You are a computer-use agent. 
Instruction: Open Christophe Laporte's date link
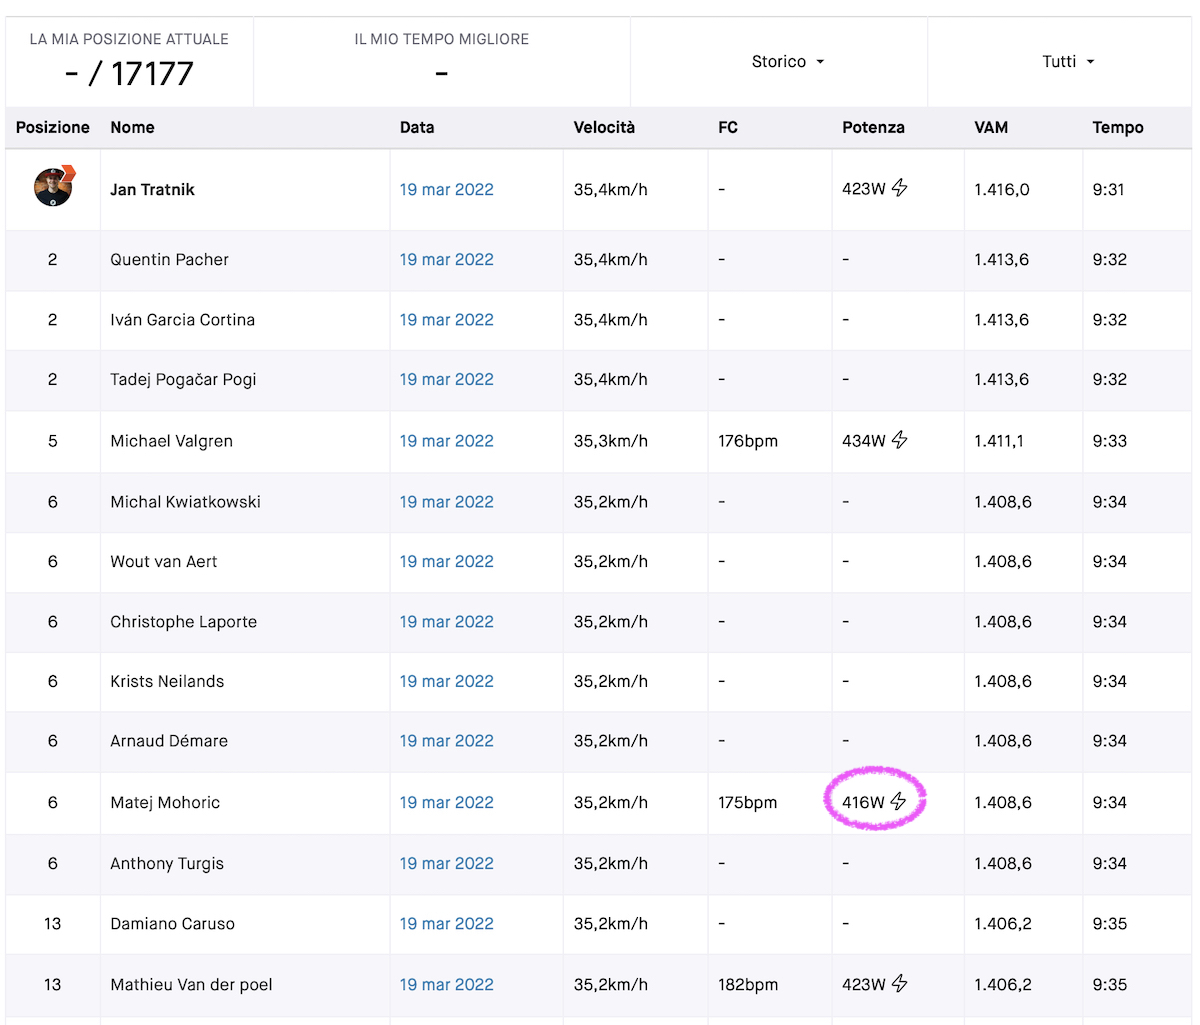pyautogui.click(x=447, y=622)
